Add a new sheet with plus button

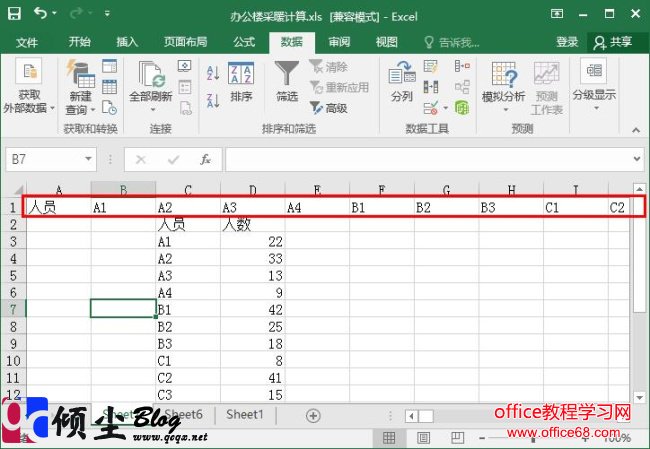[x=313, y=416]
